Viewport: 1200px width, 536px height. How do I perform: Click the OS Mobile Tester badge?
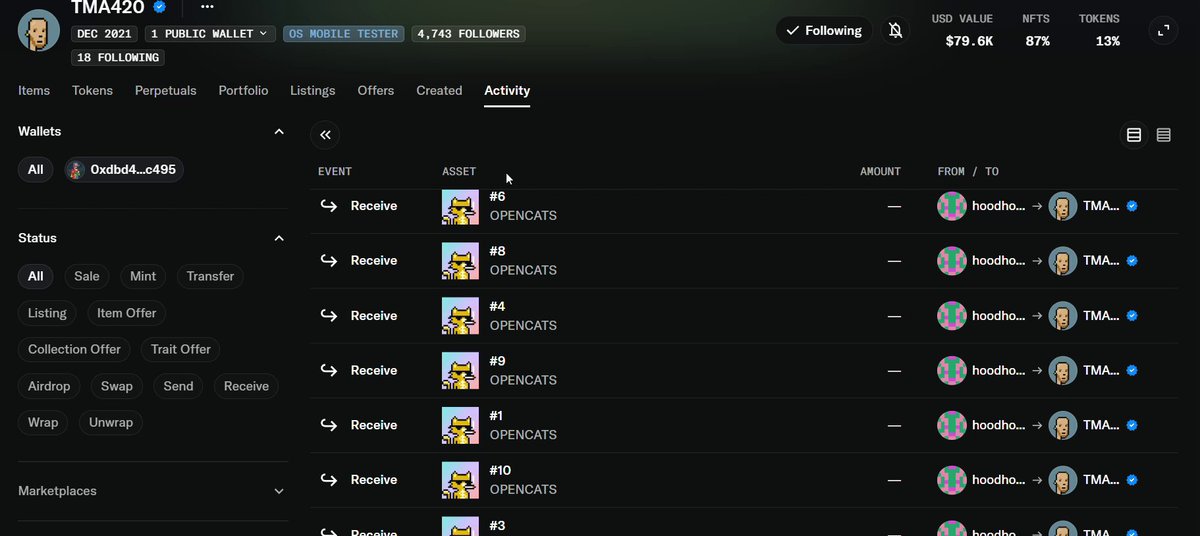pyautogui.click(x=344, y=33)
